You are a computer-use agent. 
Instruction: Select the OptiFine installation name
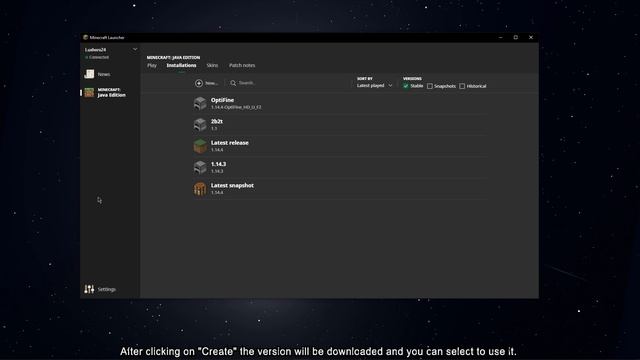222,100
